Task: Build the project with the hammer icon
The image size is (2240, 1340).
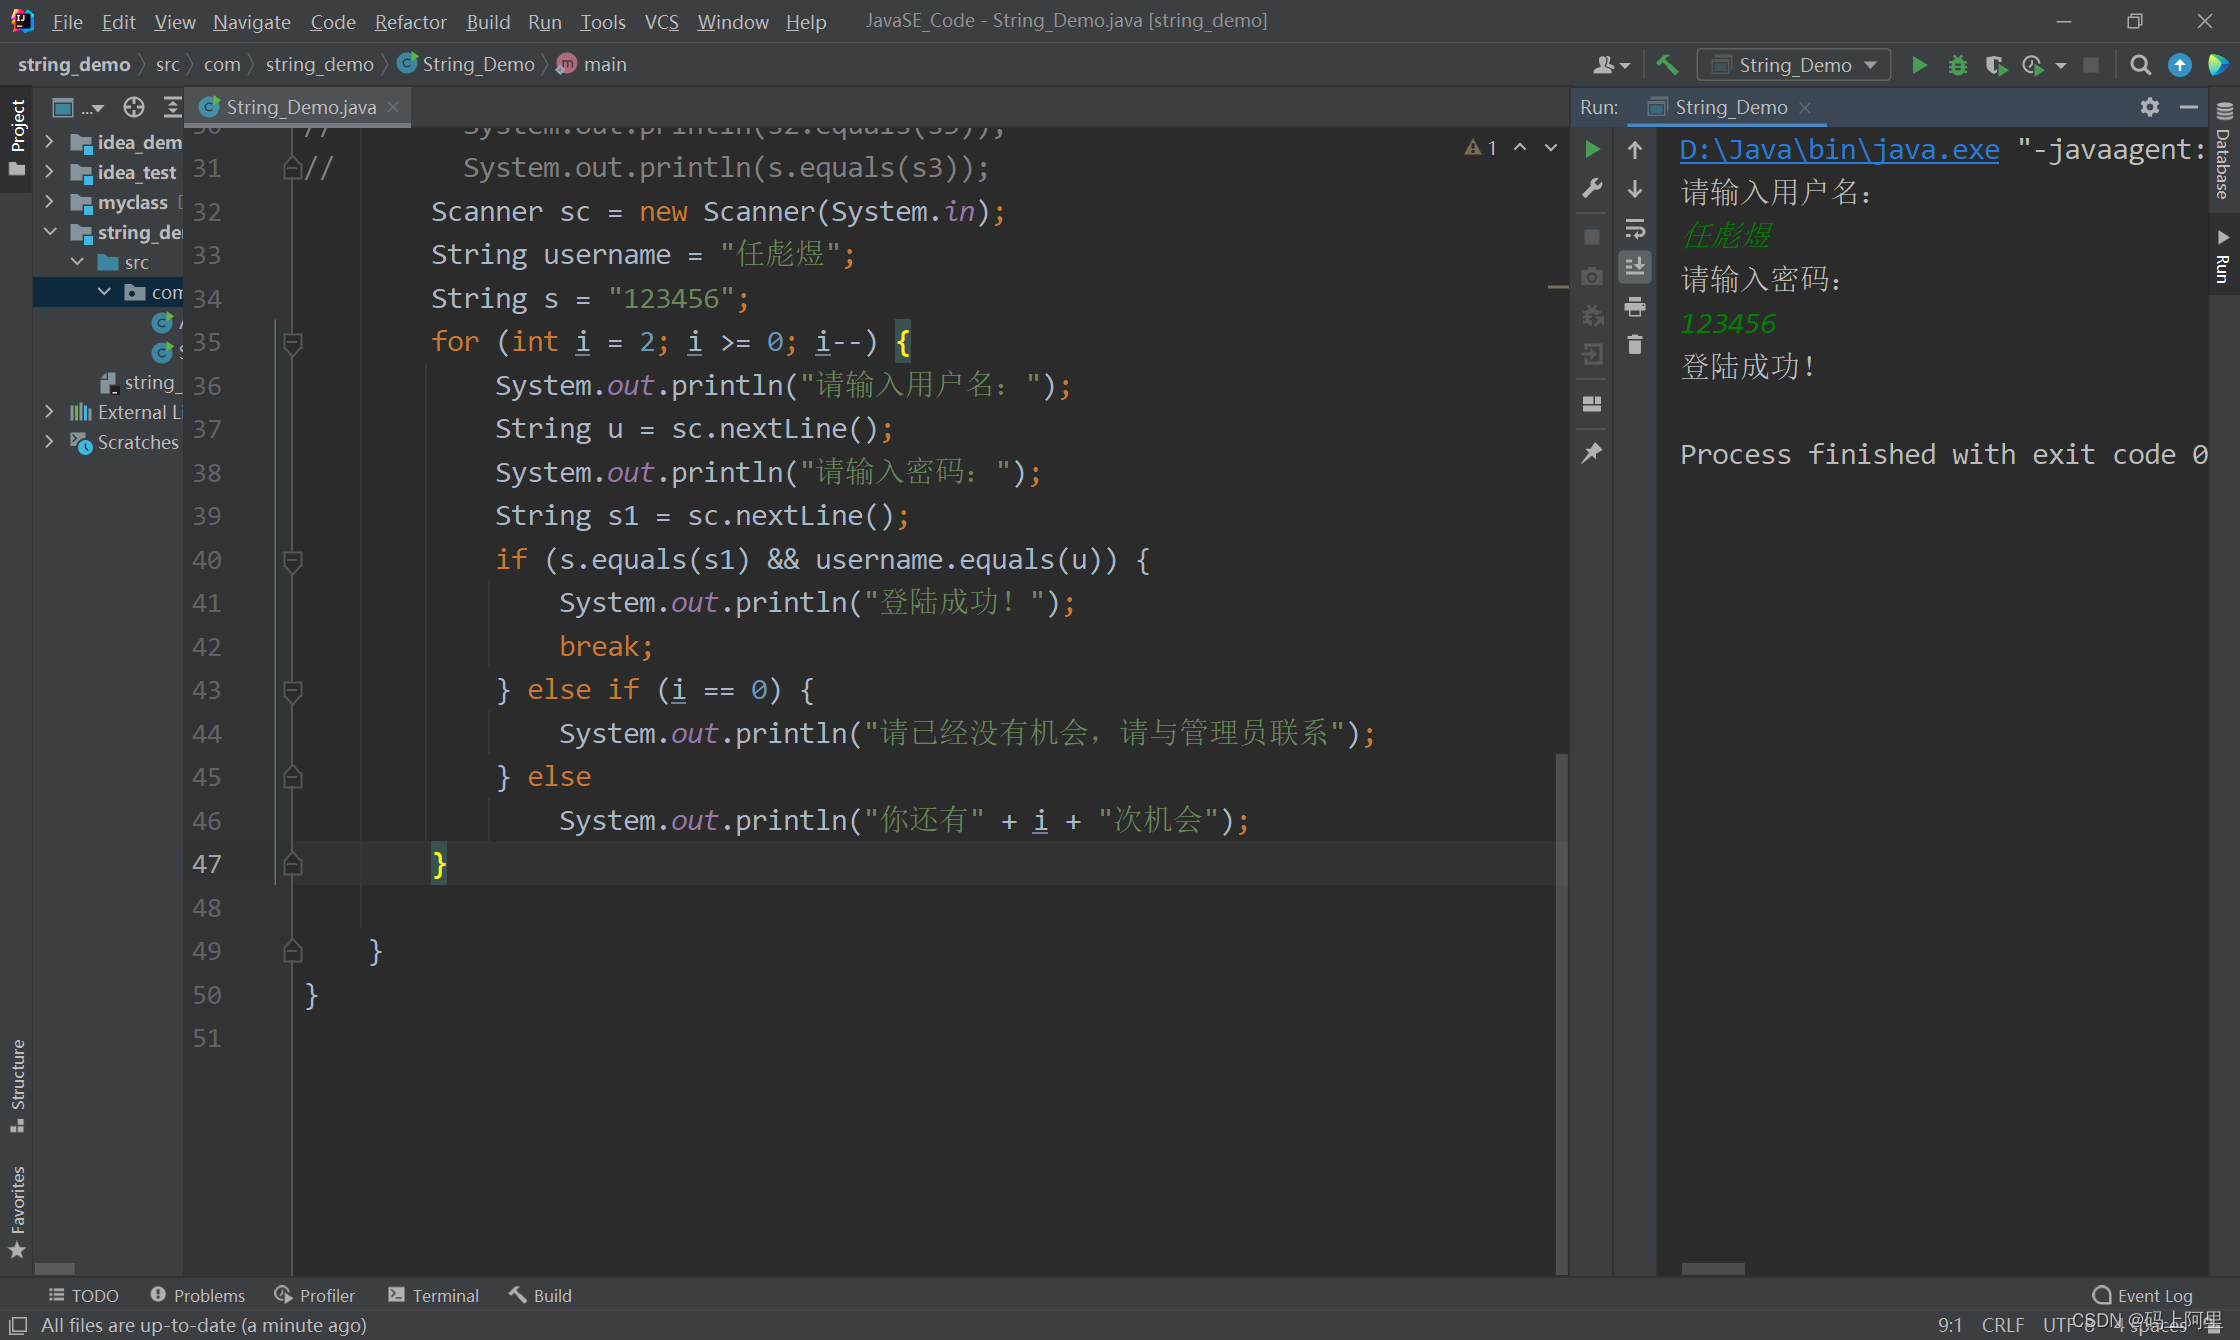Action: (x=1667, y=64)
